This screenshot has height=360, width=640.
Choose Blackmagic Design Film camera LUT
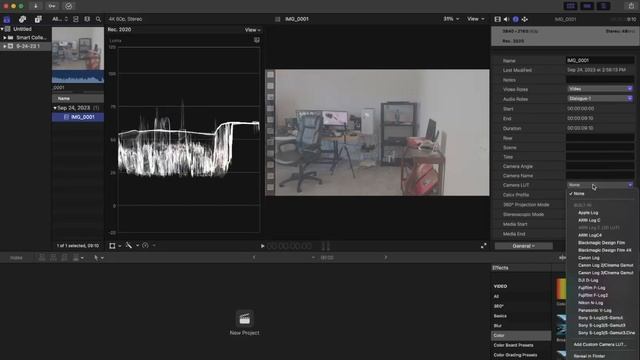click(x=601, y=243)
